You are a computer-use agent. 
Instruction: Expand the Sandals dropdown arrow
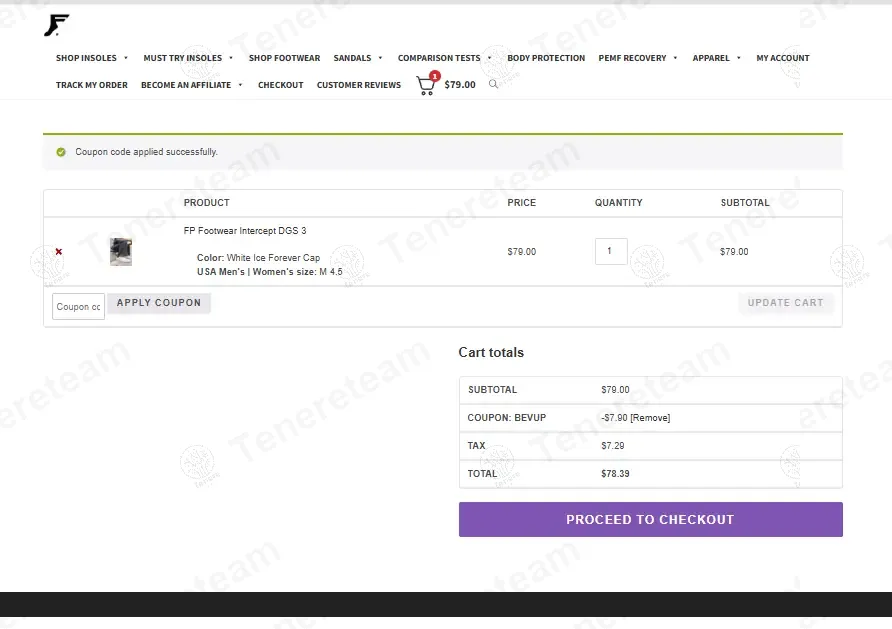click(x=380, y=58)
